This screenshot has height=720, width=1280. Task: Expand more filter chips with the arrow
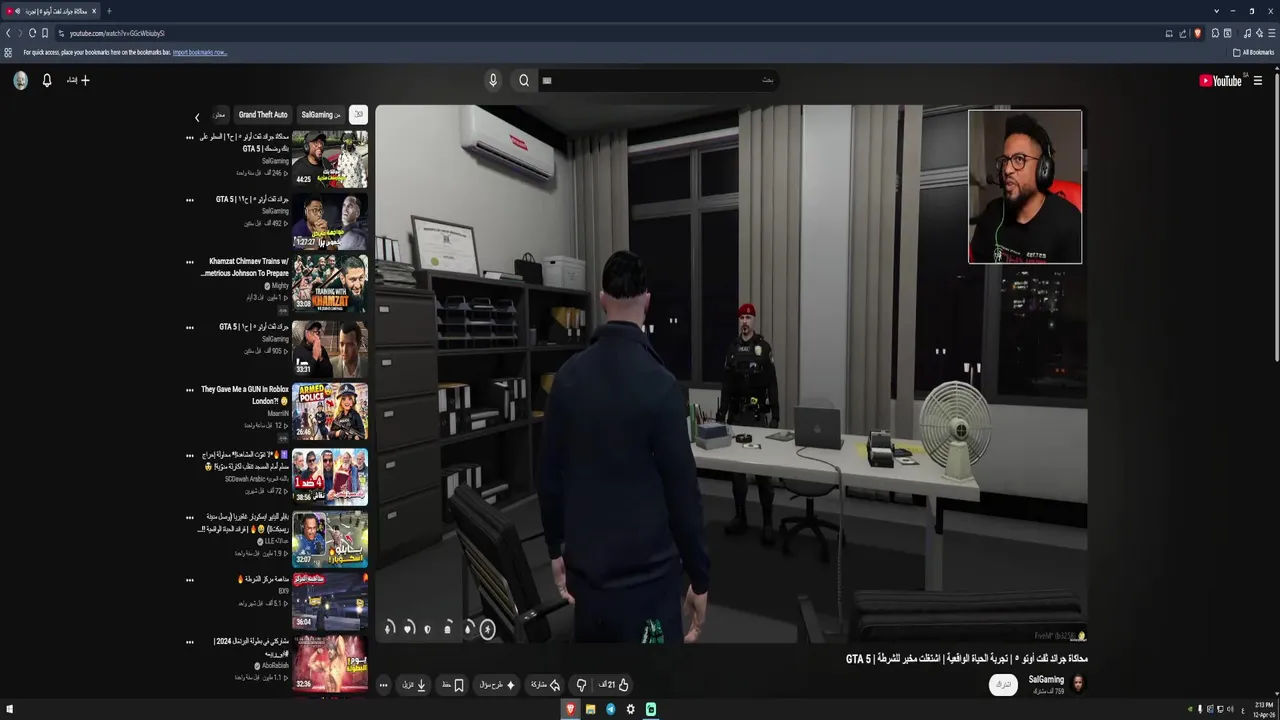197,117
